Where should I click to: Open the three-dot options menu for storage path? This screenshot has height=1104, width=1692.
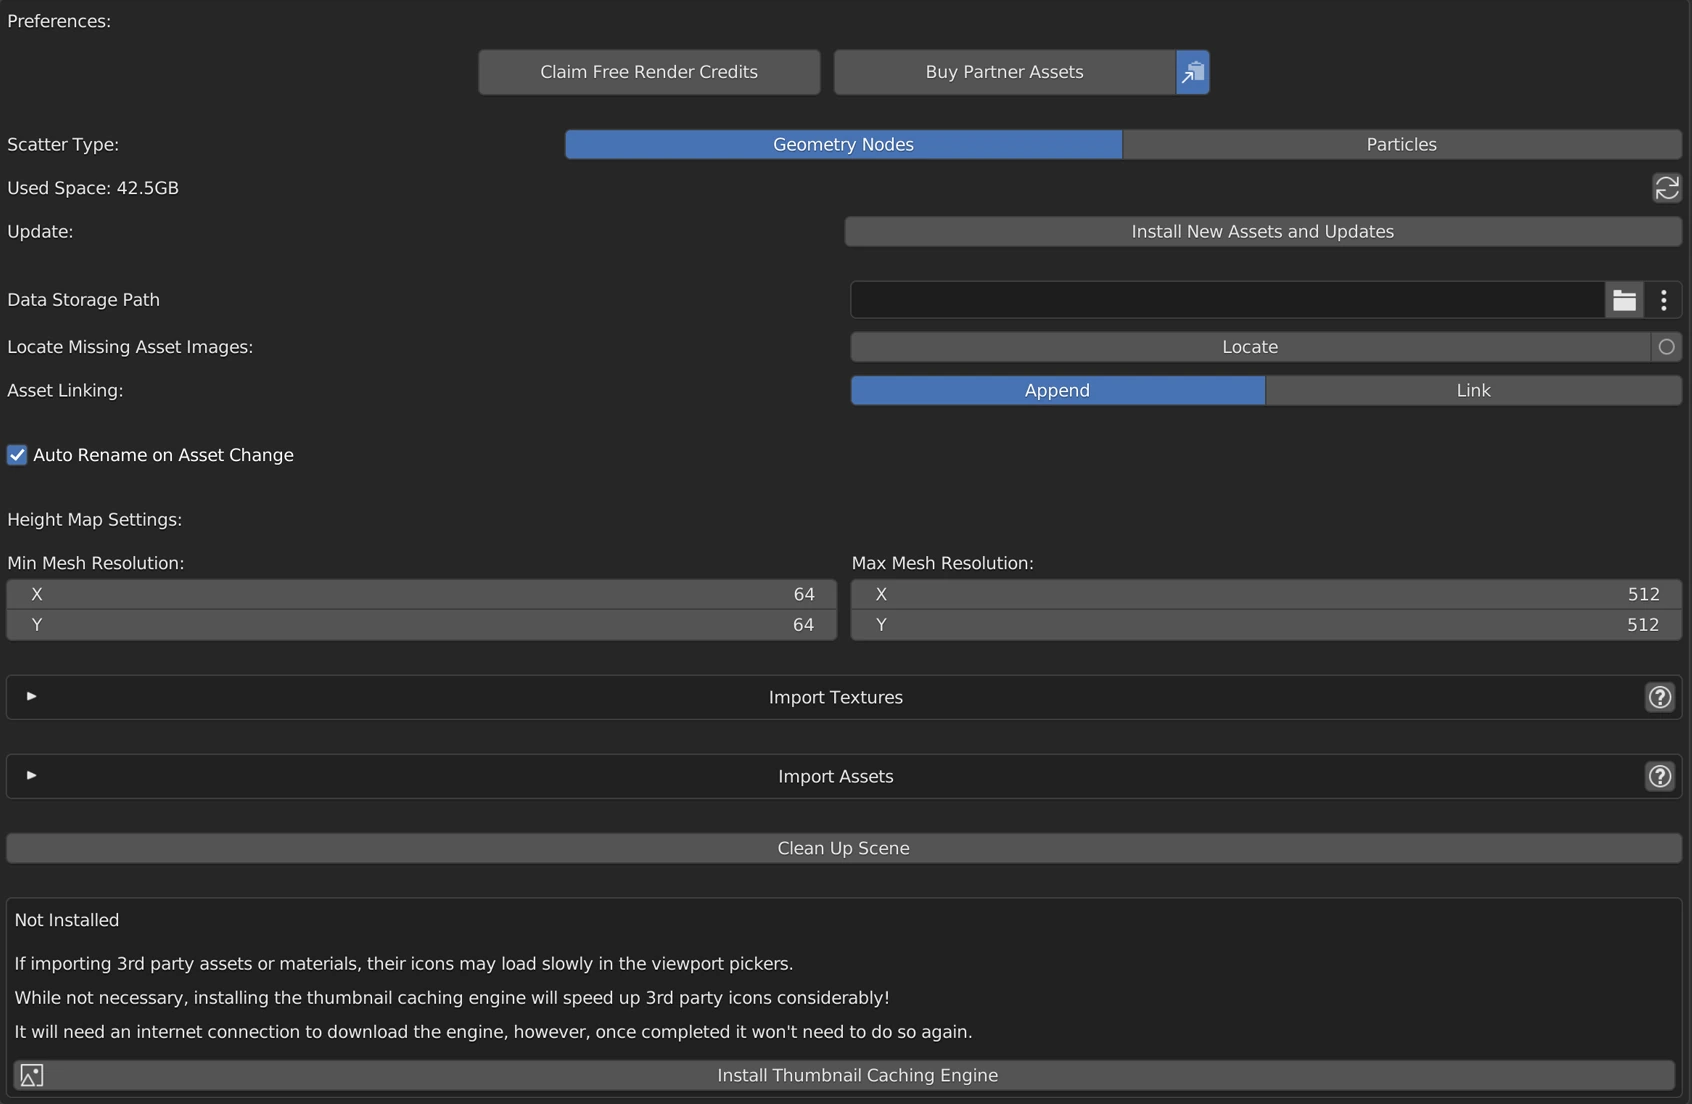pos(1663,300)
